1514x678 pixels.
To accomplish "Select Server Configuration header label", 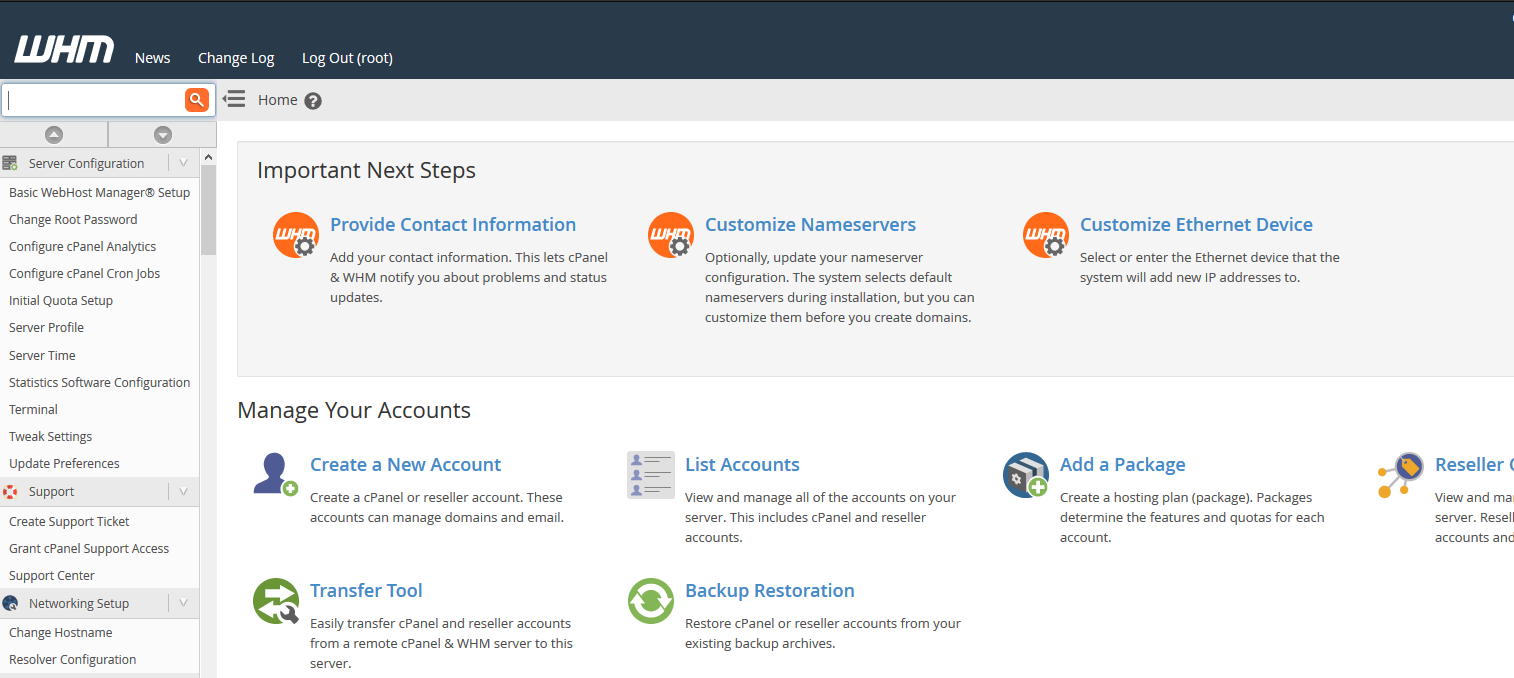I will pos(87,164).
